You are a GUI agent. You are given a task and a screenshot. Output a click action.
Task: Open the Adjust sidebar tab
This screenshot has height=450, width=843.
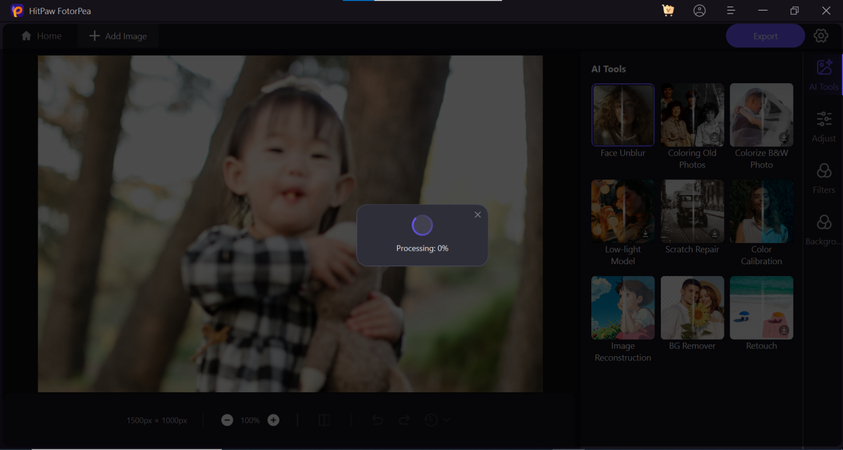[824, 127]
